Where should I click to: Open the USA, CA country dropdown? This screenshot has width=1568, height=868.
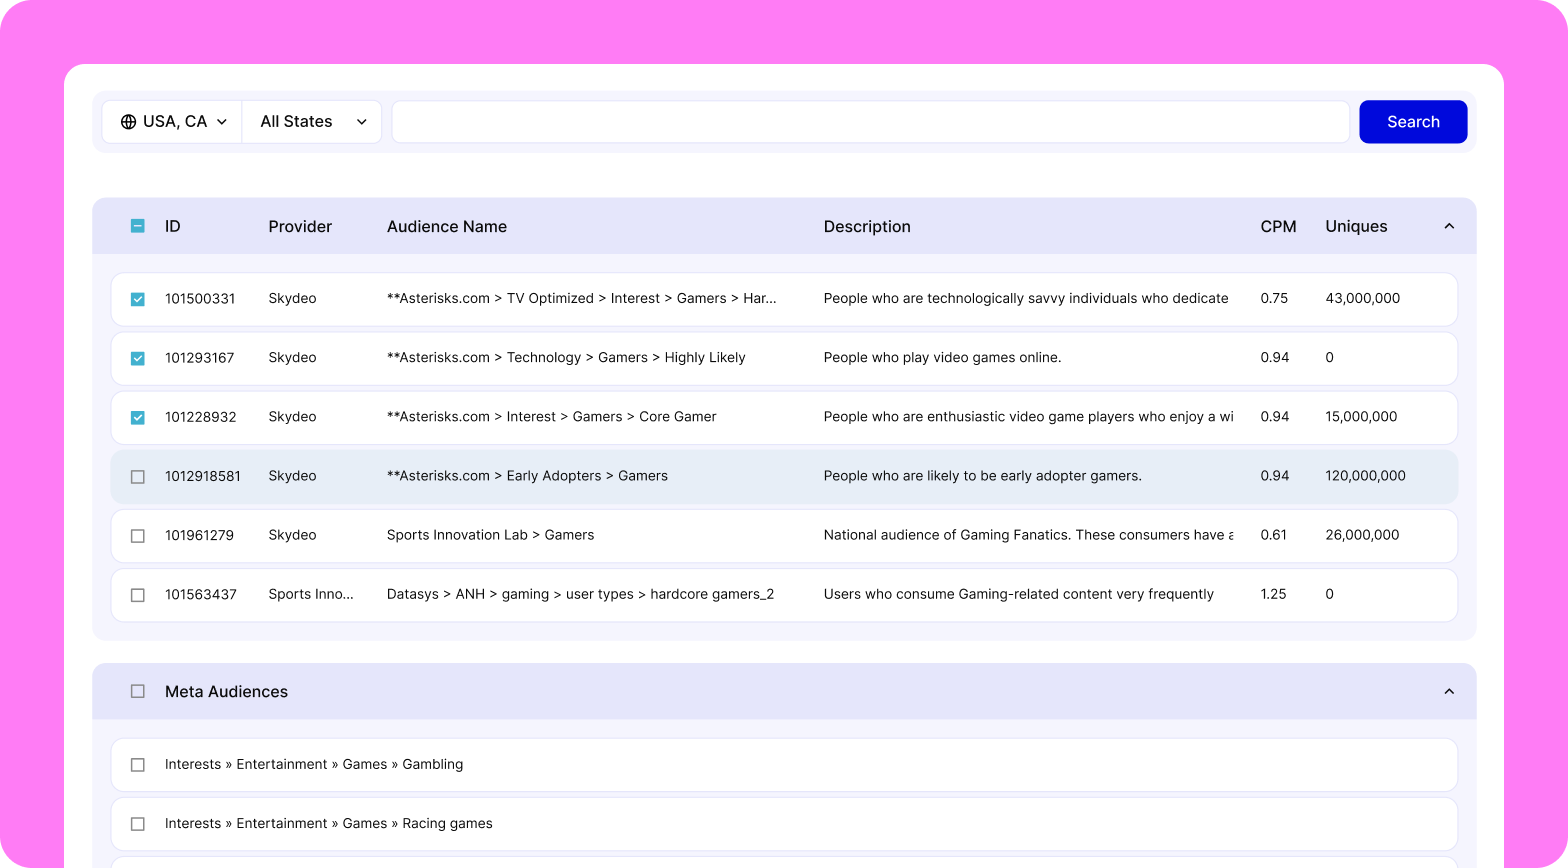click(x=172, y=122)
